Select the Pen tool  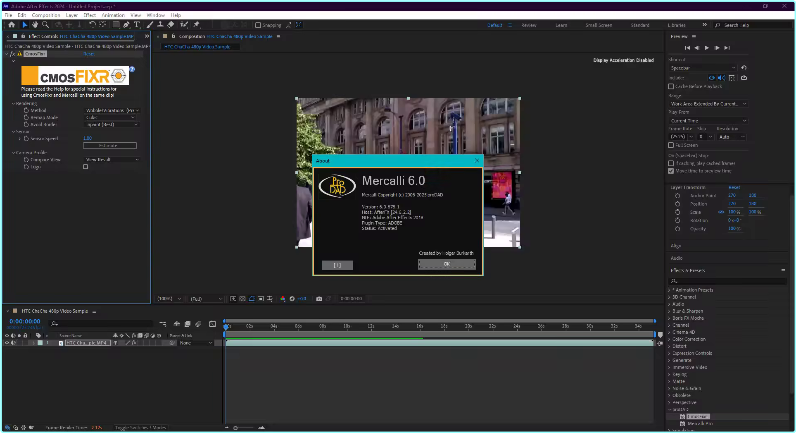click(128, 24)
